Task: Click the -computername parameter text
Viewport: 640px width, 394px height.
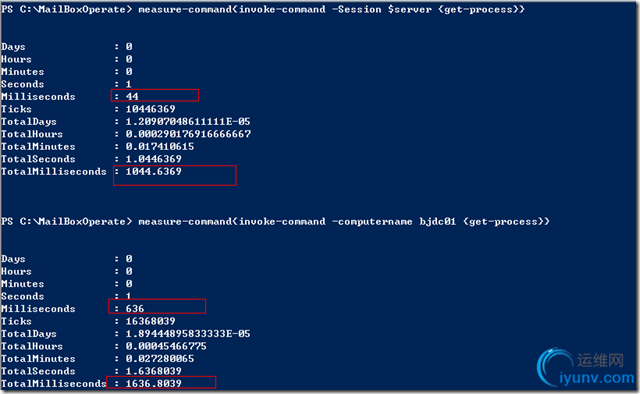Action: [x=372, y=222]
